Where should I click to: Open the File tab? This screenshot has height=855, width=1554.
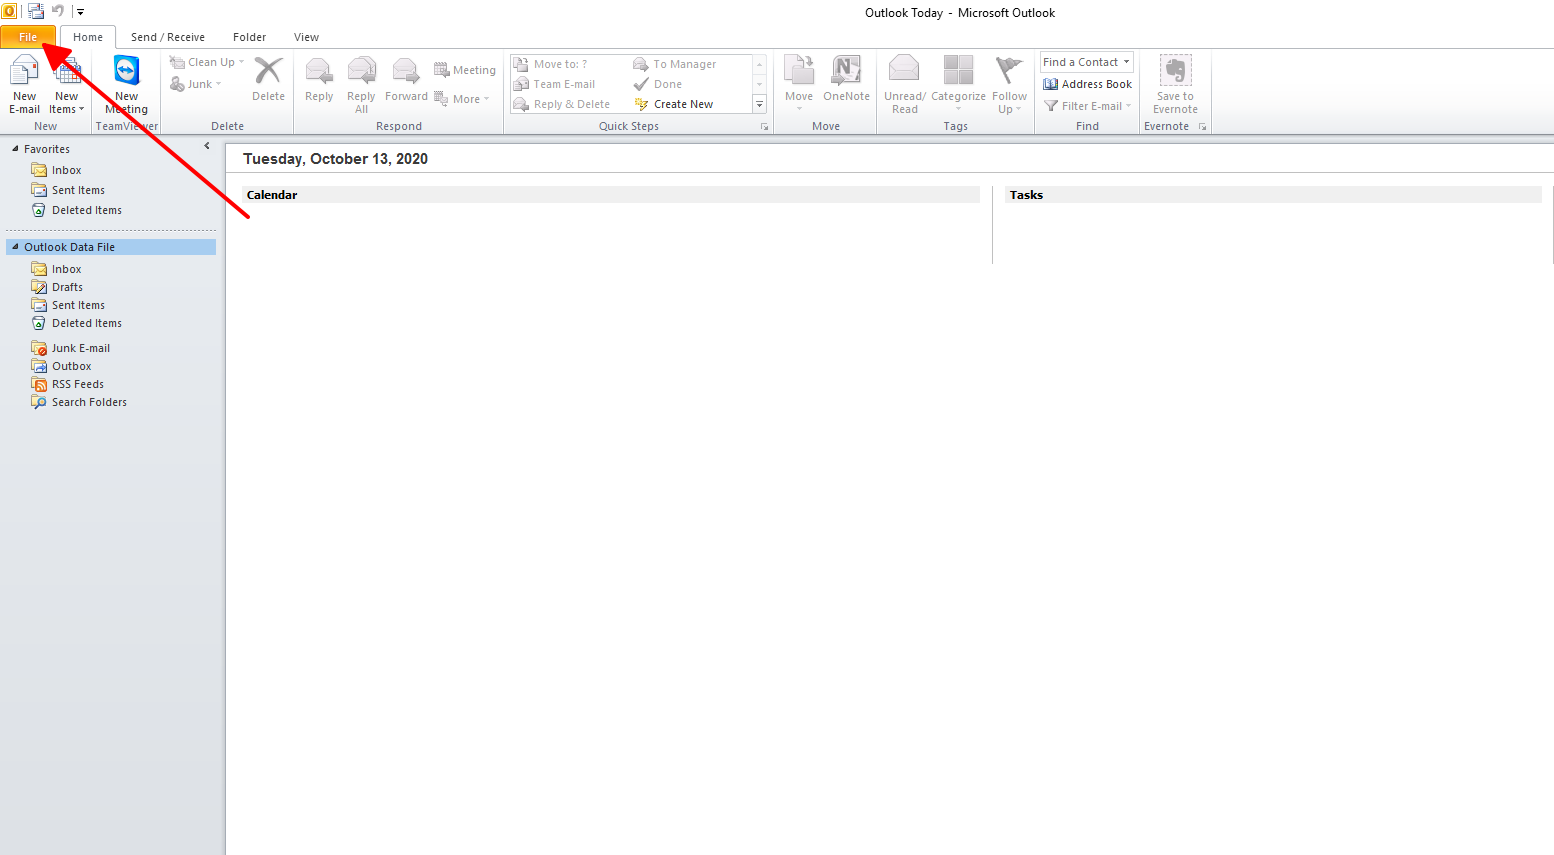(28, 37)
